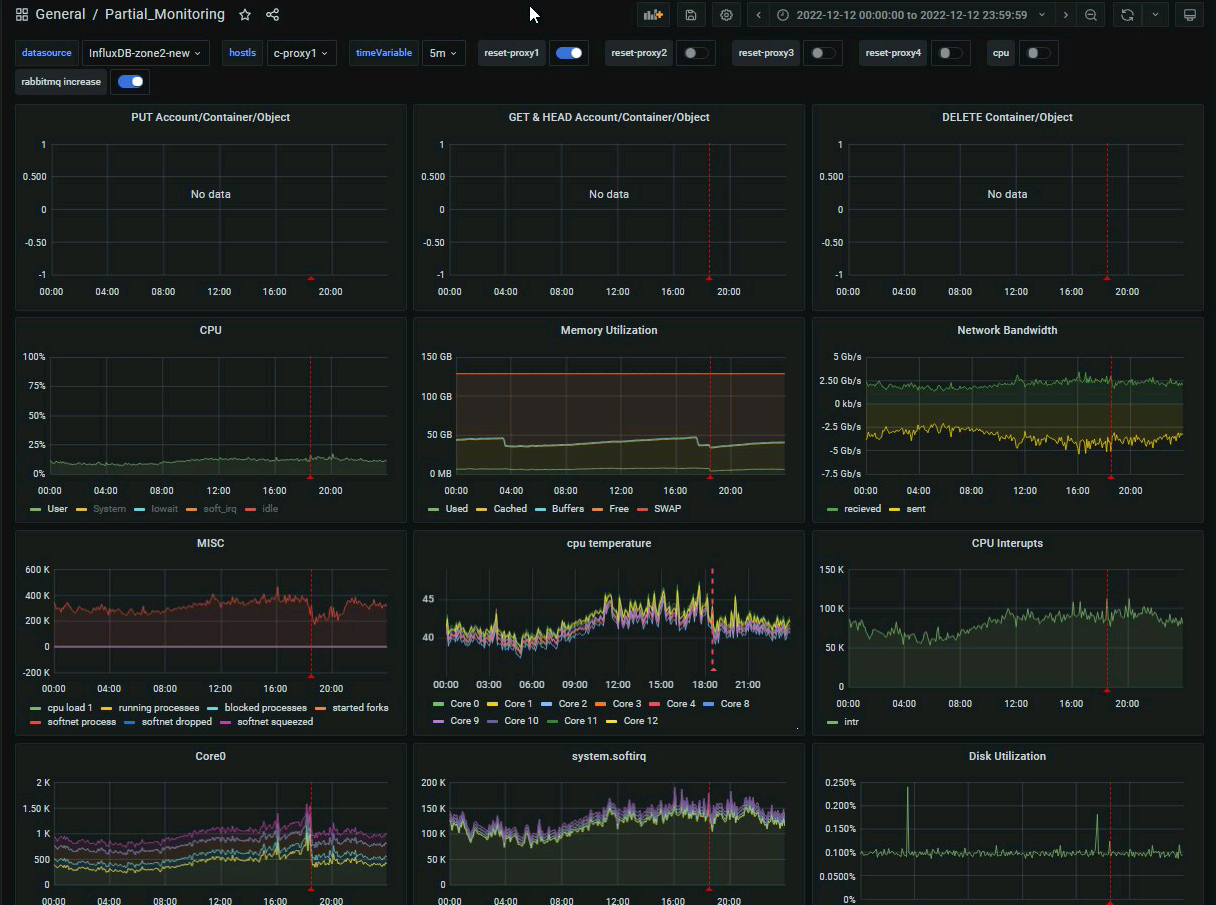Star the Partial_Monitoring dashboard
The width and height of the screenshot is (1216, 905).
(x=245, y=15)
